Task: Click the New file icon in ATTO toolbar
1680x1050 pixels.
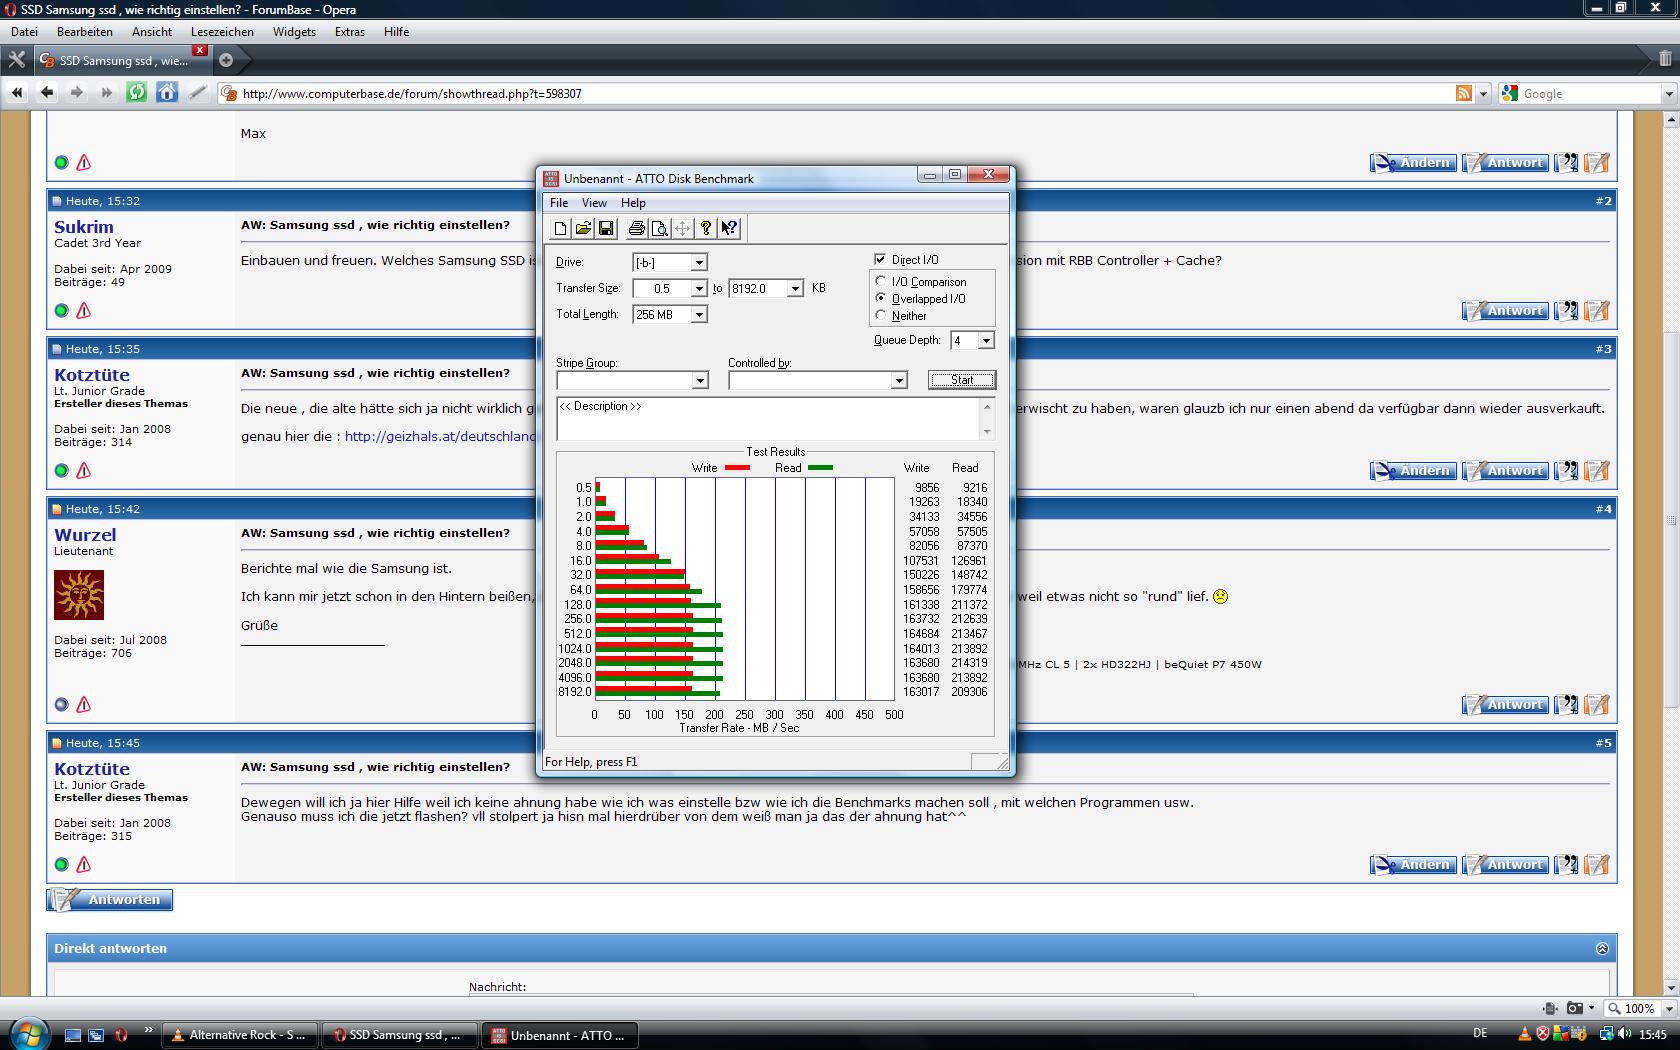Action: coord(560,229)
